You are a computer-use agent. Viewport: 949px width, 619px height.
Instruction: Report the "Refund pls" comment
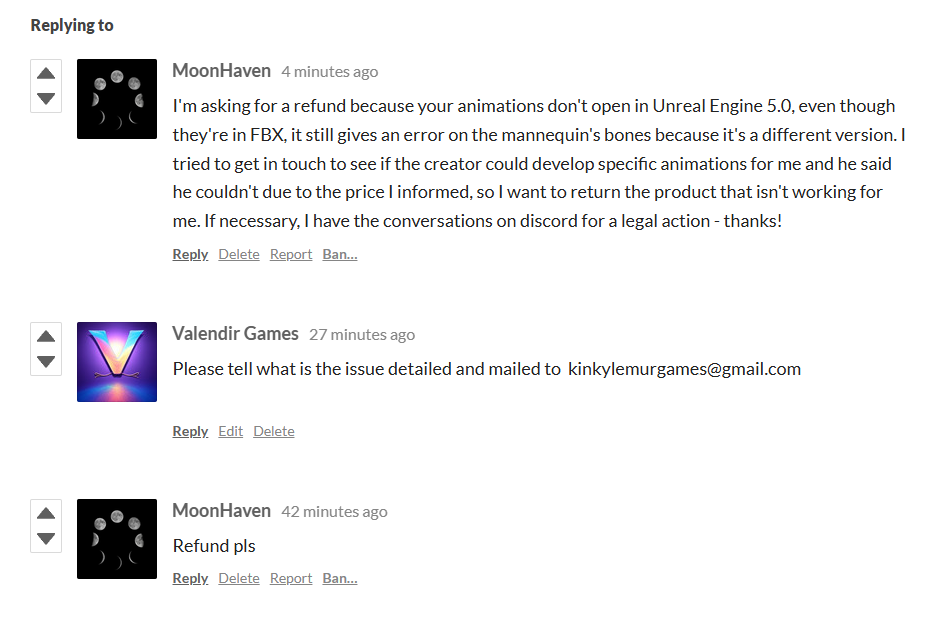(x=291, y=578)
